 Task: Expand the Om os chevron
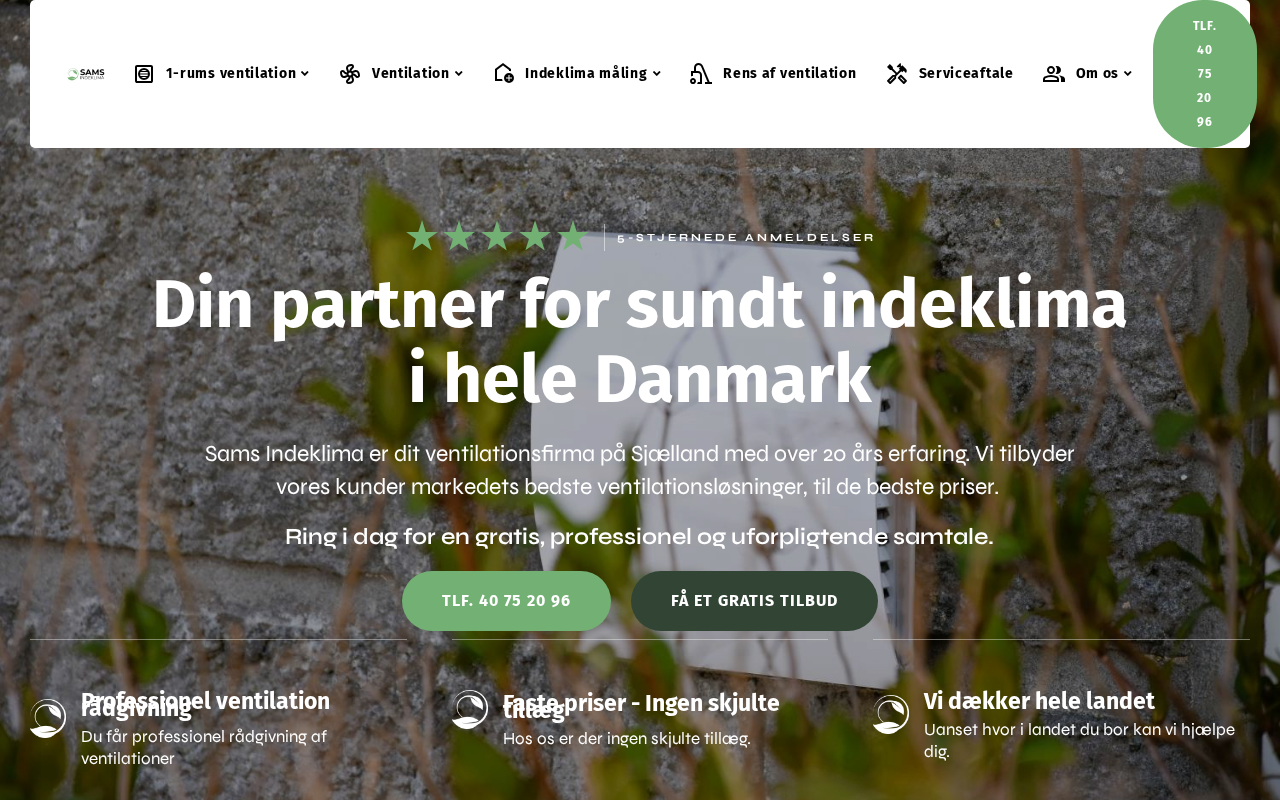tap(1127, 74)
